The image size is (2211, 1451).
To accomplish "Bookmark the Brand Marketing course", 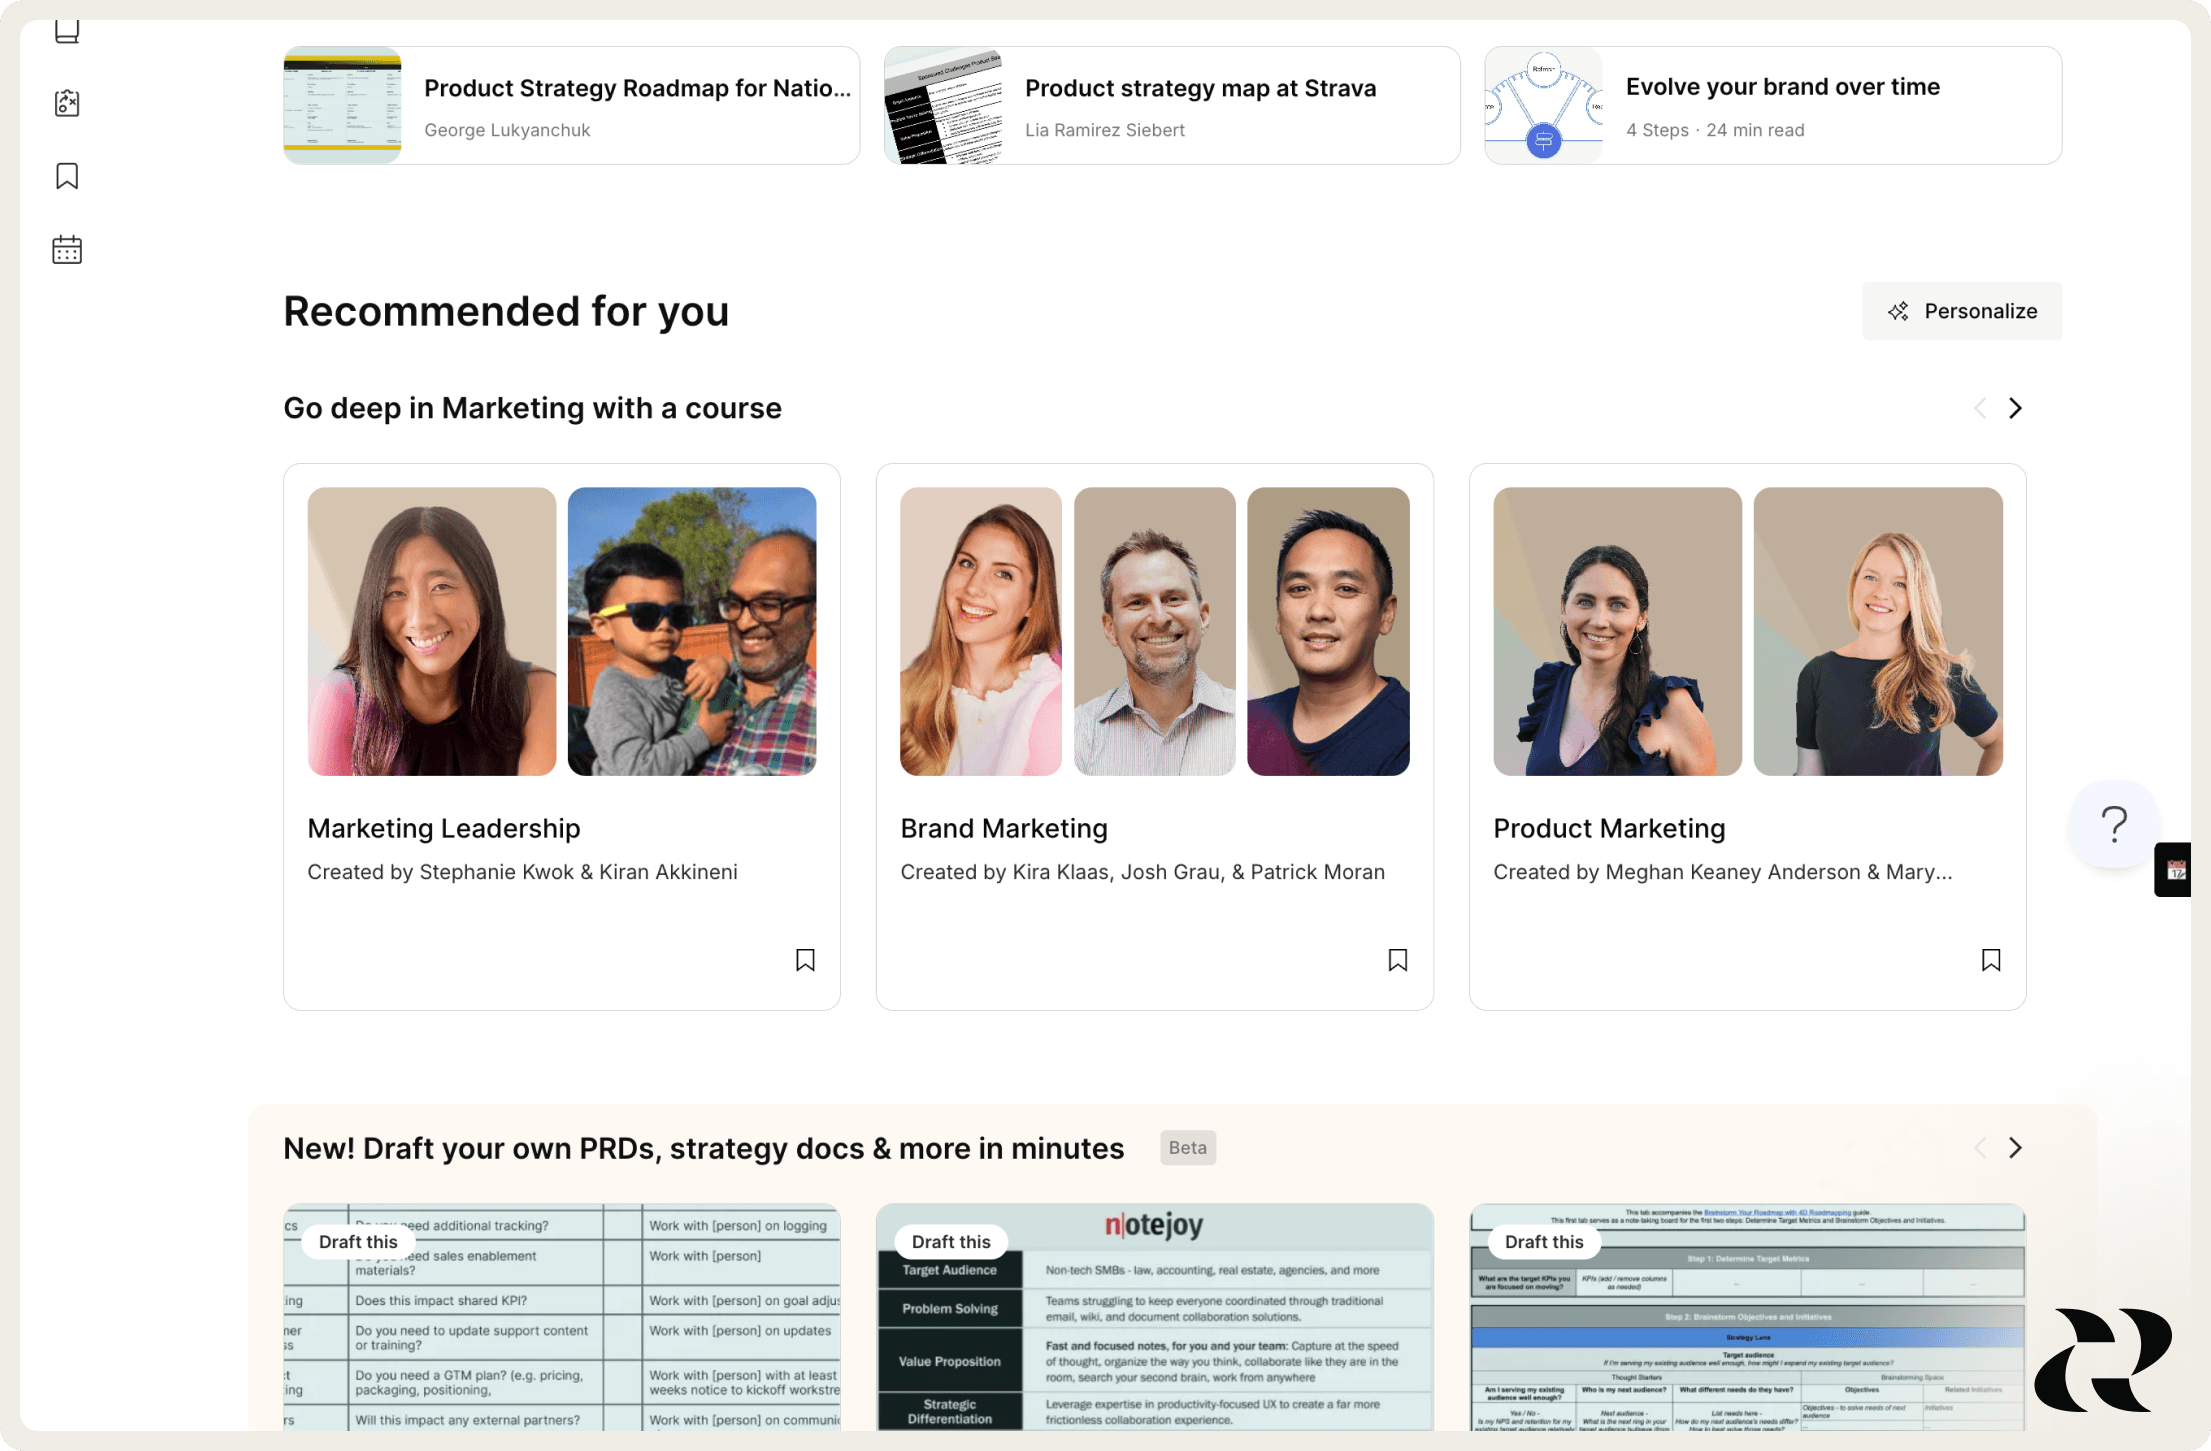I will coord(1398,960).
